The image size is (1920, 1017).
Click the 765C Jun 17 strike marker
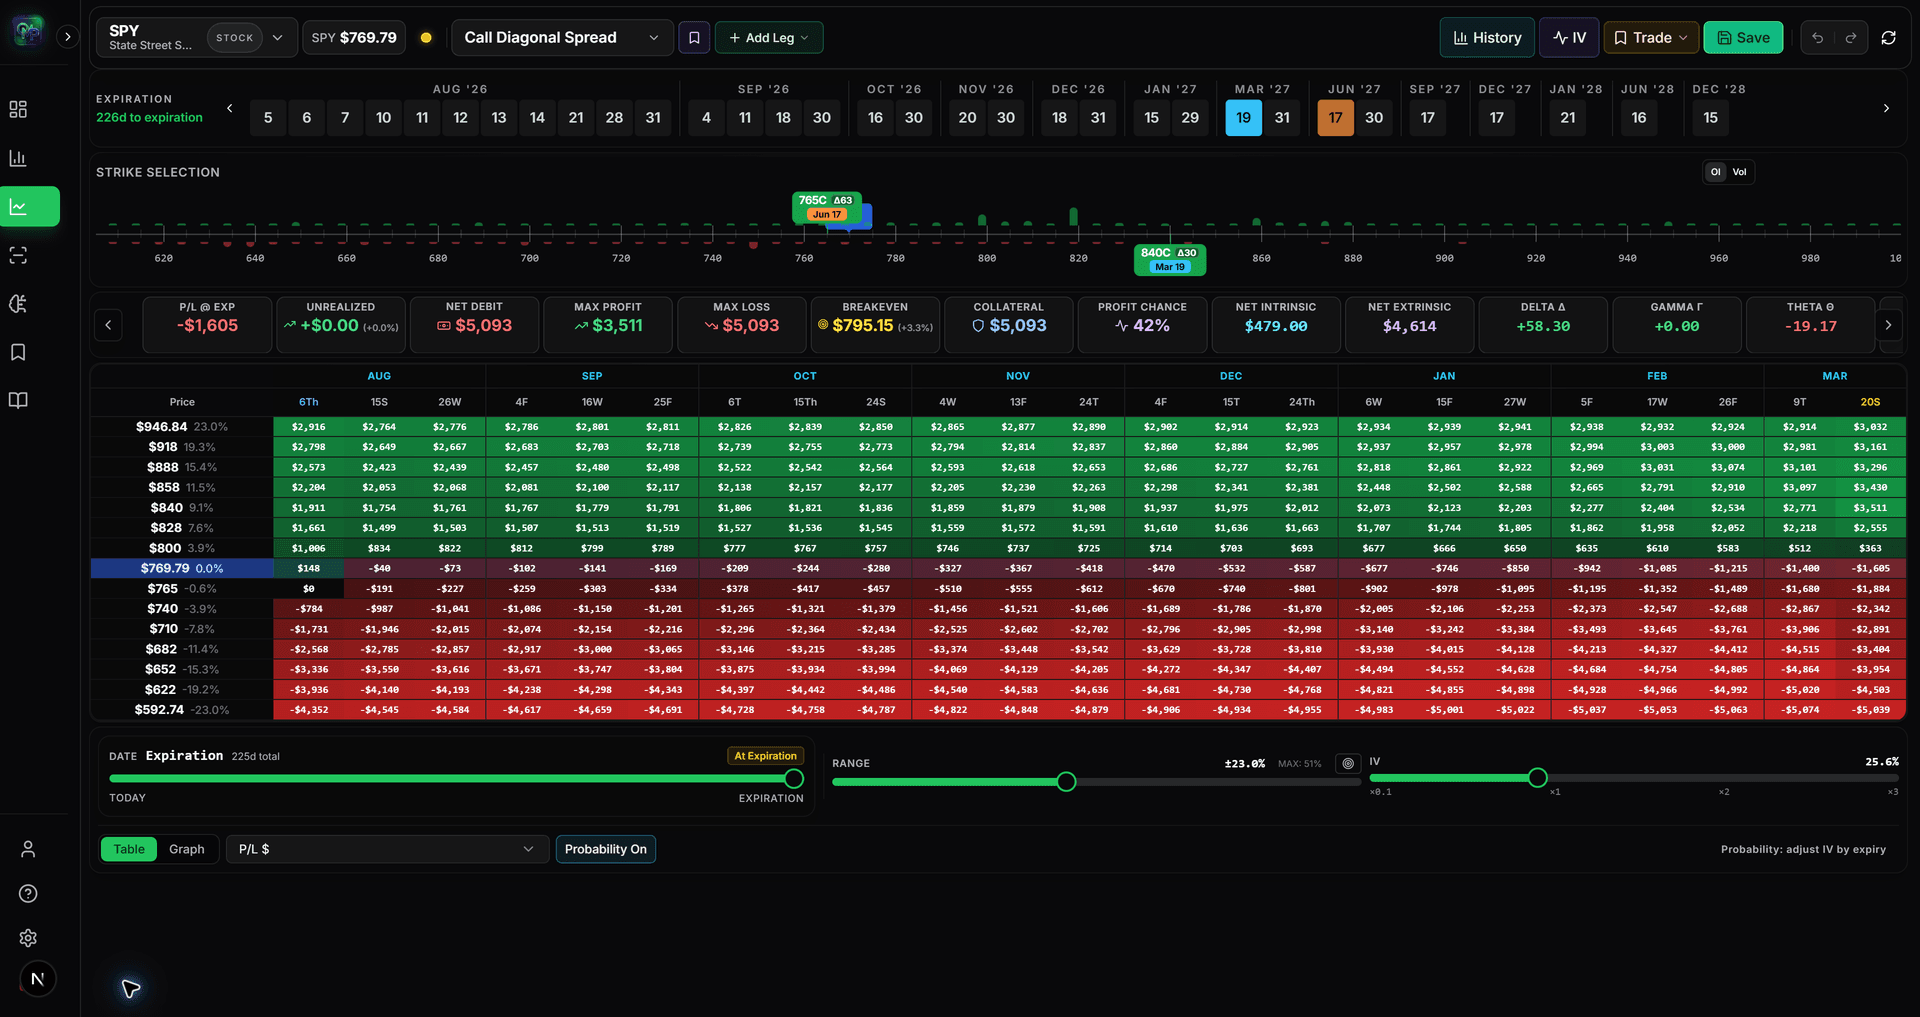click(x=826, y=207)
